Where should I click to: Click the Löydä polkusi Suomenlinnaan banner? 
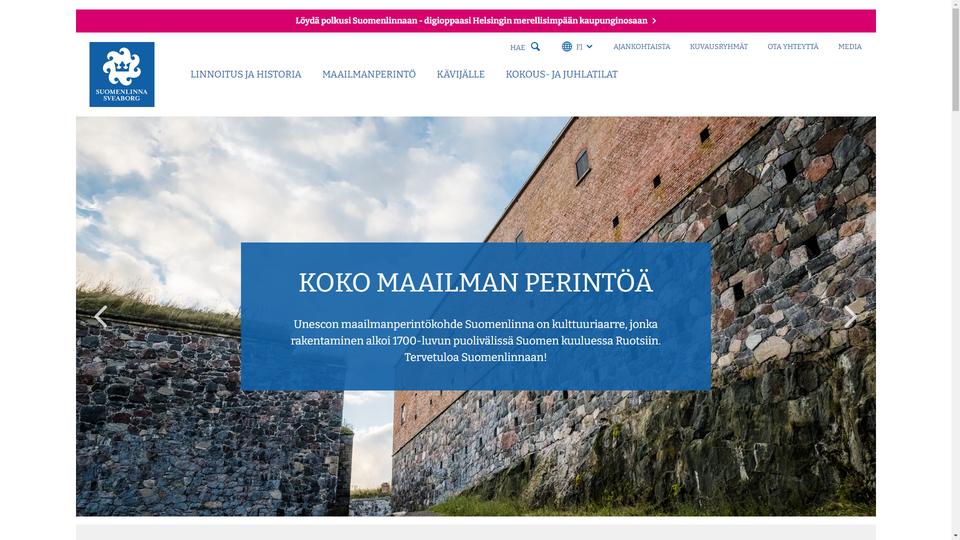point(476,21)
